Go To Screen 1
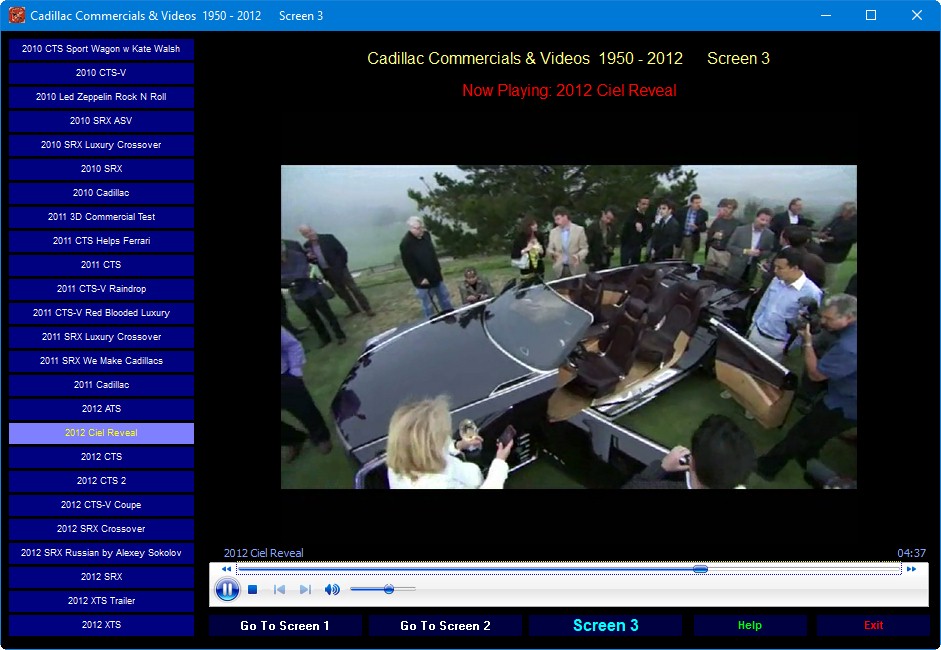941x650 pixels. point(285,626)
